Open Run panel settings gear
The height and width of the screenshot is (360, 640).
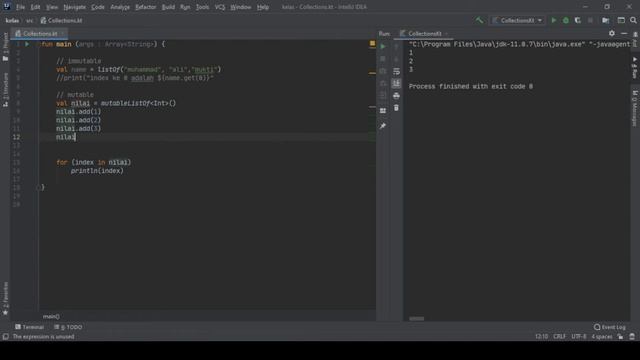click(611, 33)
